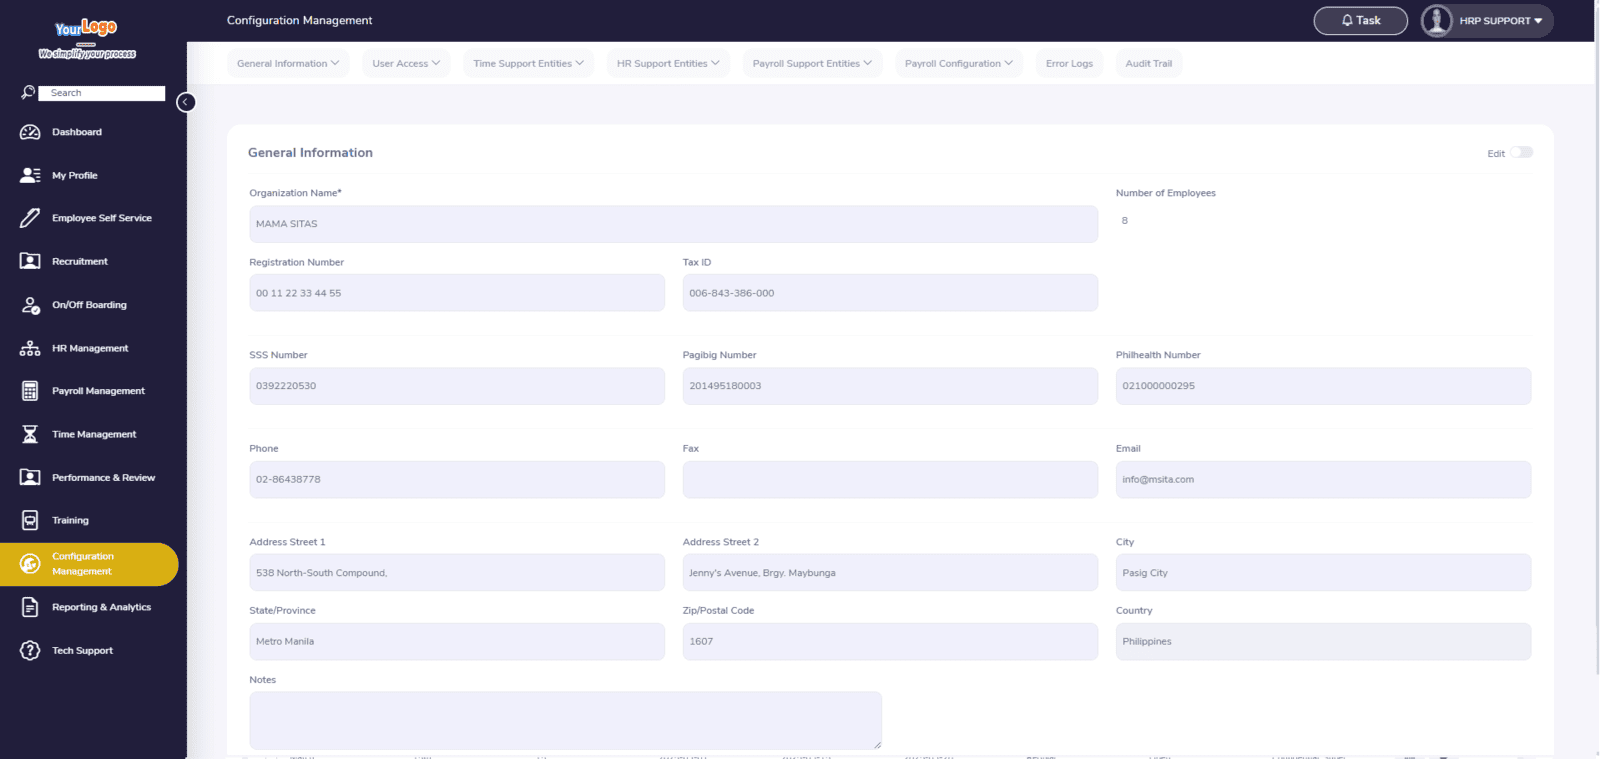Go to Reporting & Analytics page

click(x=101, y=608)
